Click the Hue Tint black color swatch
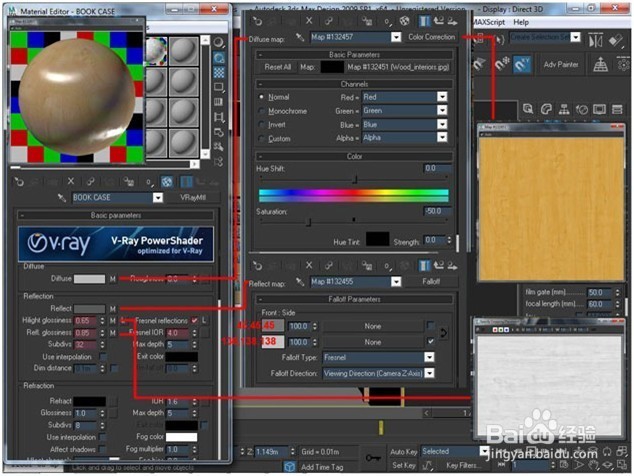This screenshot has height=476, width=634. tap(378, 239)
